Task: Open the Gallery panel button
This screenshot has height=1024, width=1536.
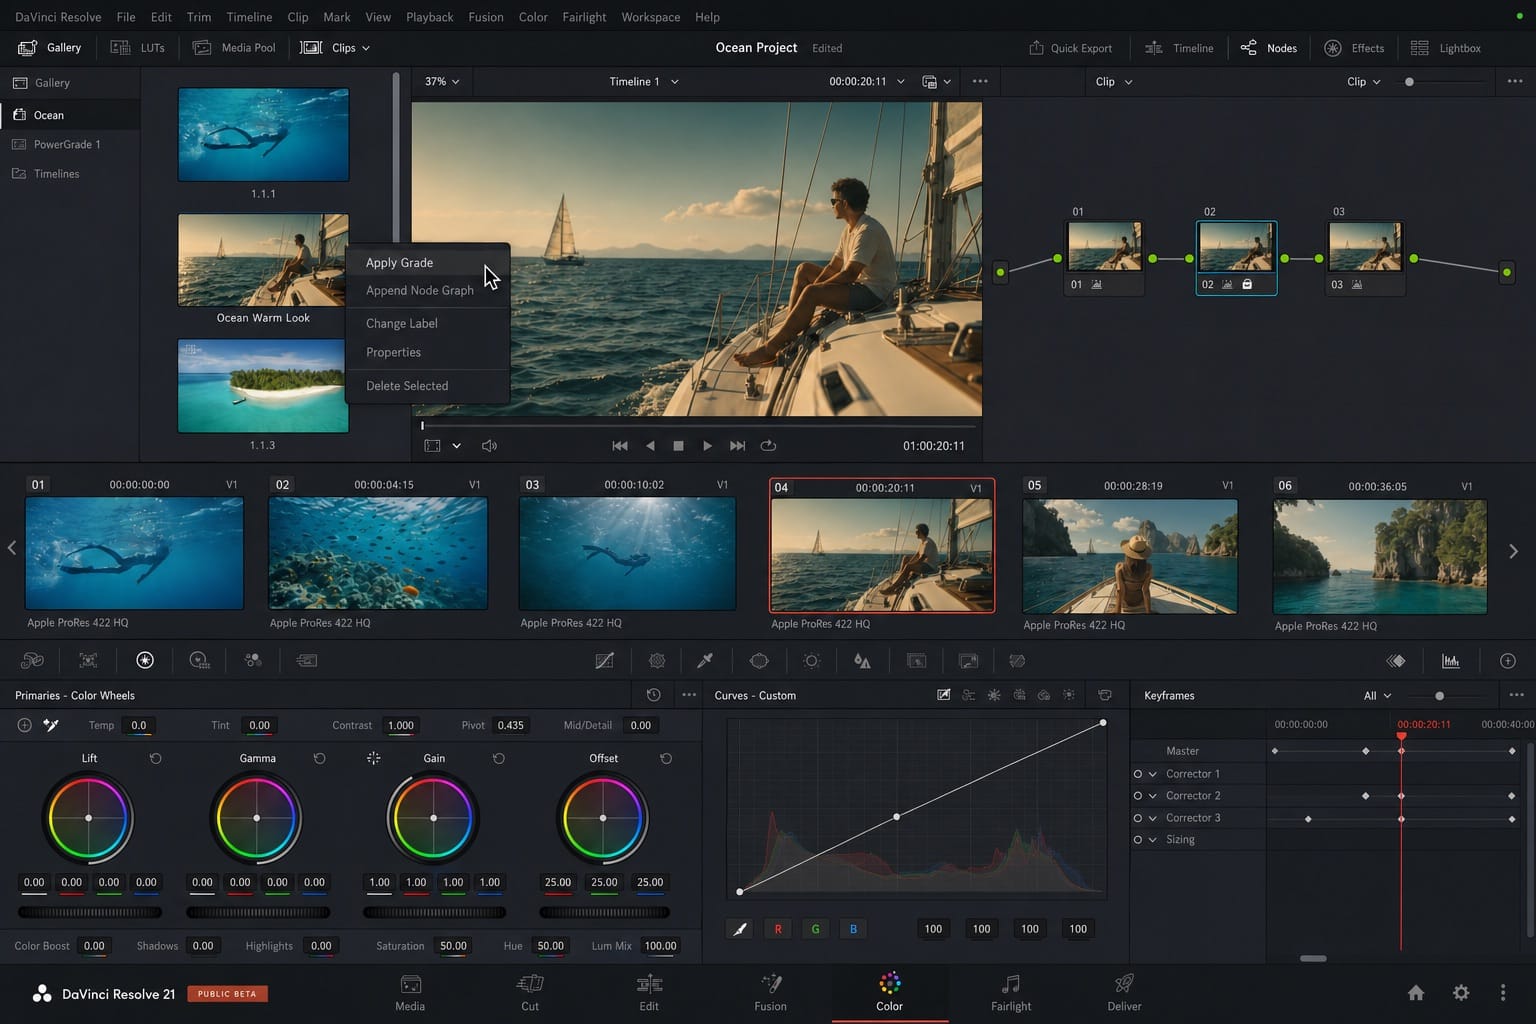Action: 50,48
